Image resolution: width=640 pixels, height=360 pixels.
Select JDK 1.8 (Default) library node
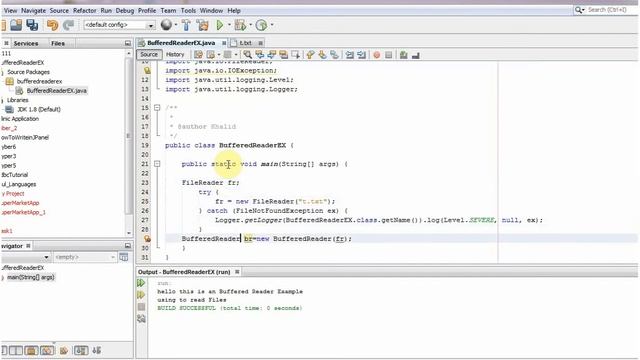pyautogui.click(x=39, y=109)
